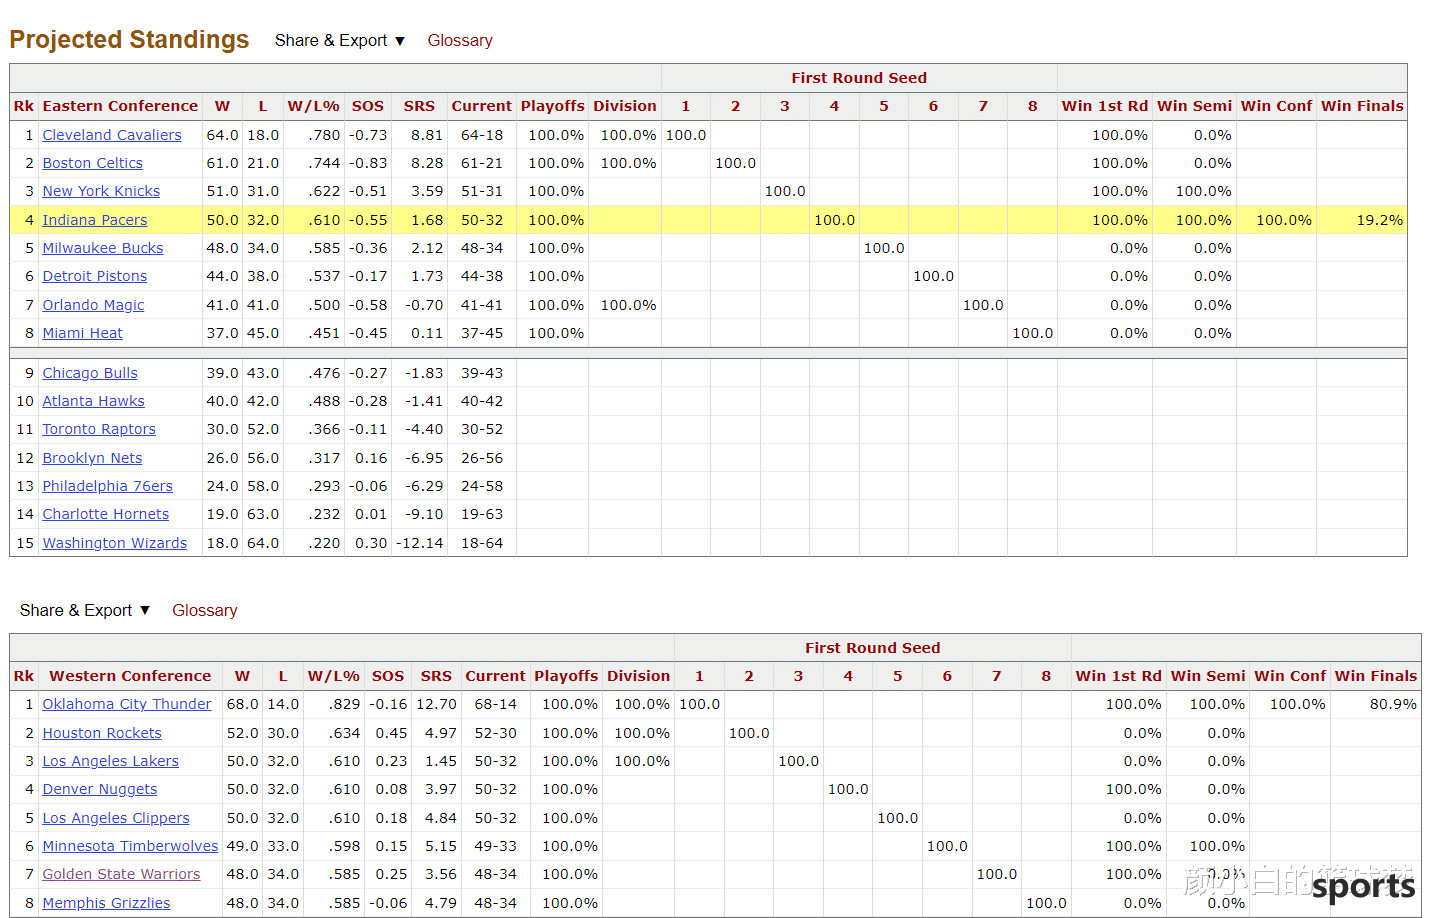Sort Western table by Division header
The image size is (1430, 918).
pyautogui.click(x=639, y=676)
